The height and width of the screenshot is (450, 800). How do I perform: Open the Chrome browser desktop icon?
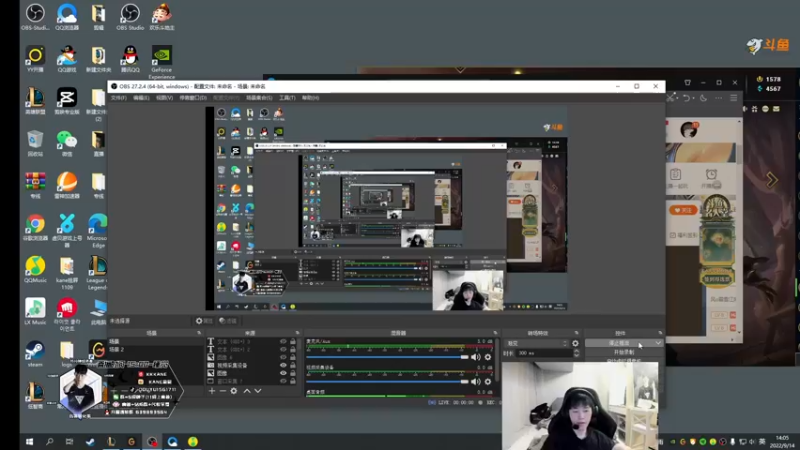click(x=35, y=228)
